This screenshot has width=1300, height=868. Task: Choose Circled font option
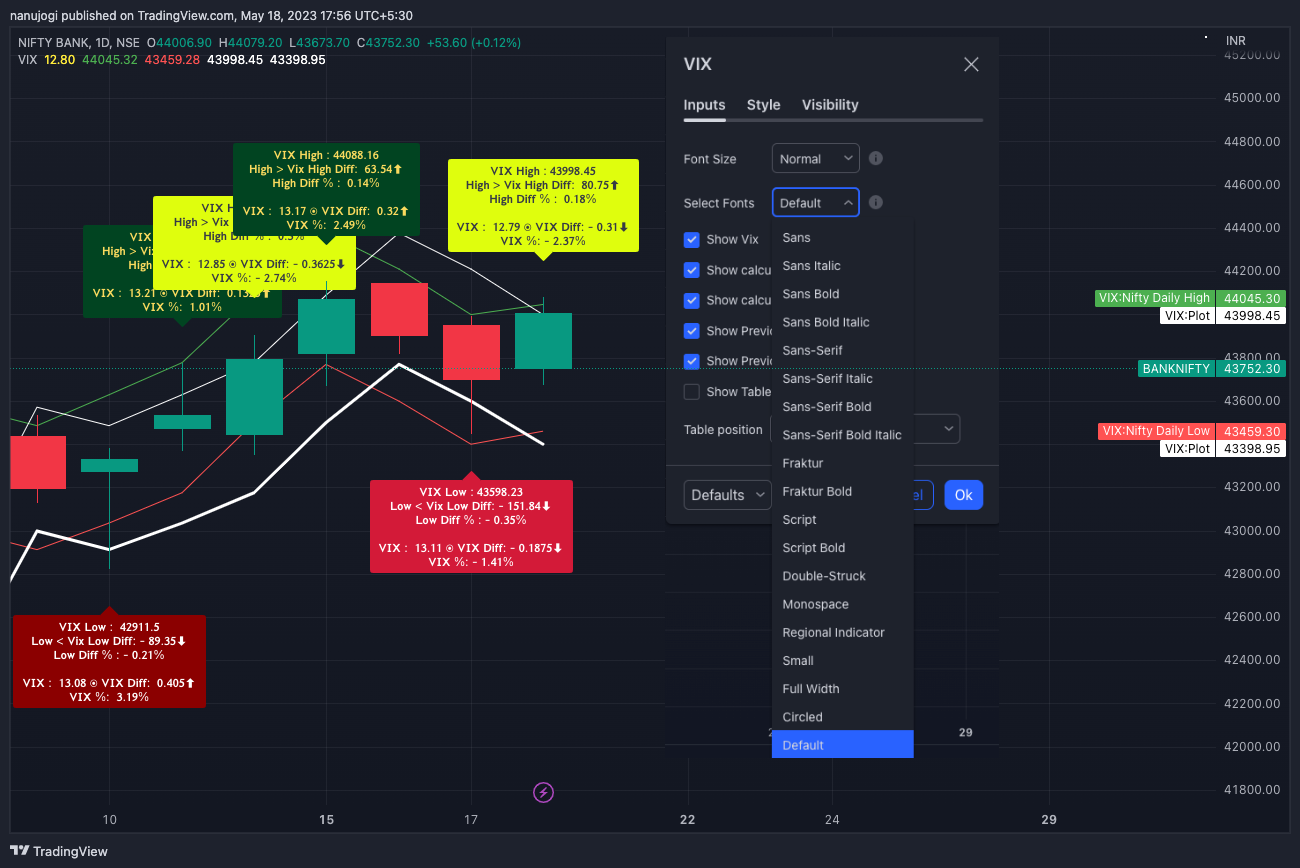tap(842, 717)
